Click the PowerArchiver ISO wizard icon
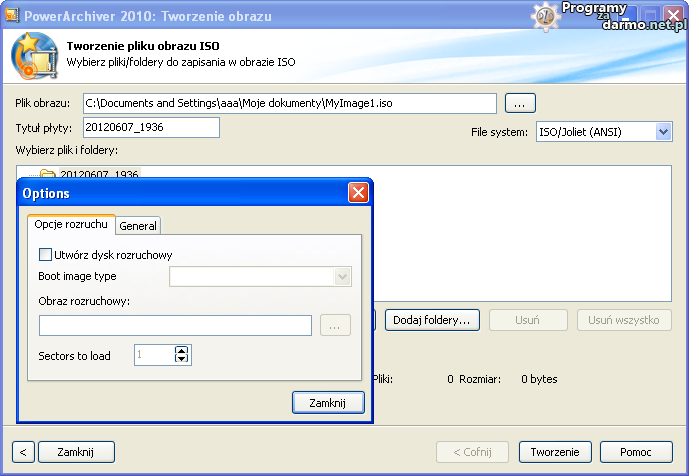The height and width of the screenshot is (476, 689). [35, 56]
